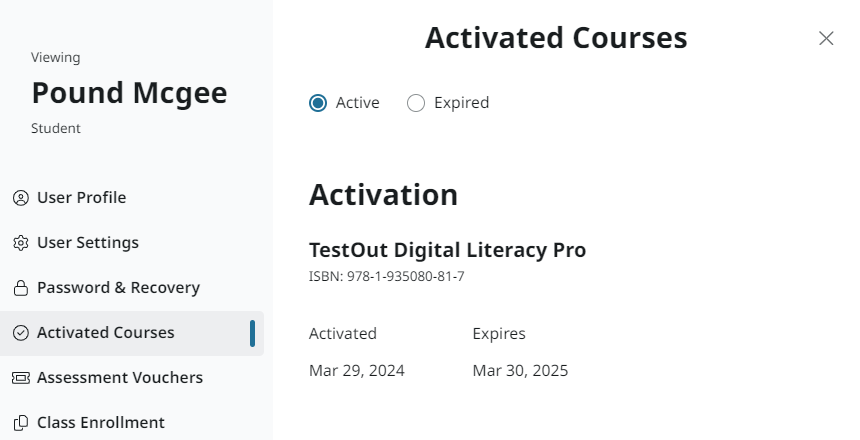Click the ISBN number text
The image size is (860, 440).
tap(387, 276)
